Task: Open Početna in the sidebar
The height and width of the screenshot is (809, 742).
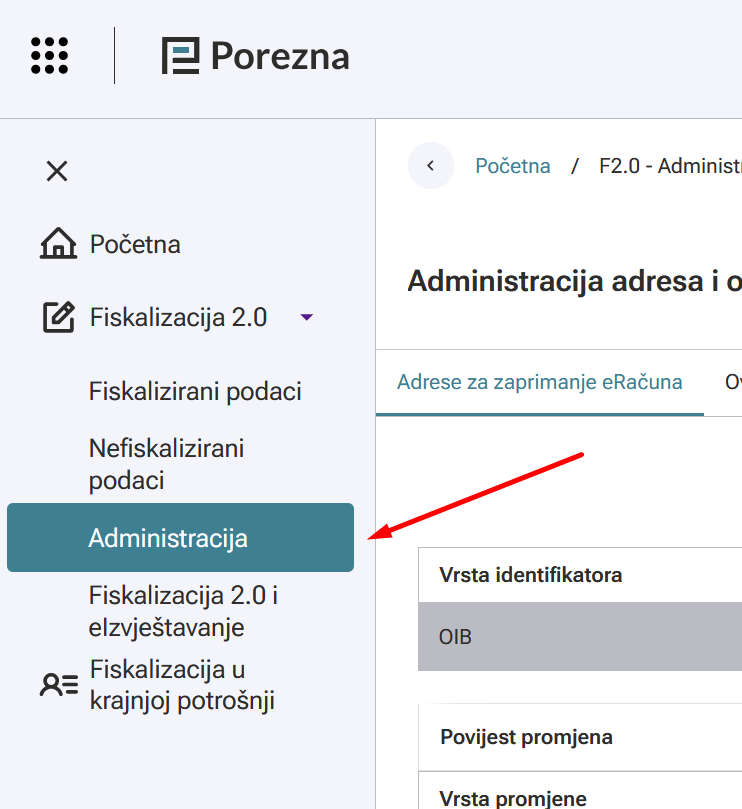Action: 135,244
